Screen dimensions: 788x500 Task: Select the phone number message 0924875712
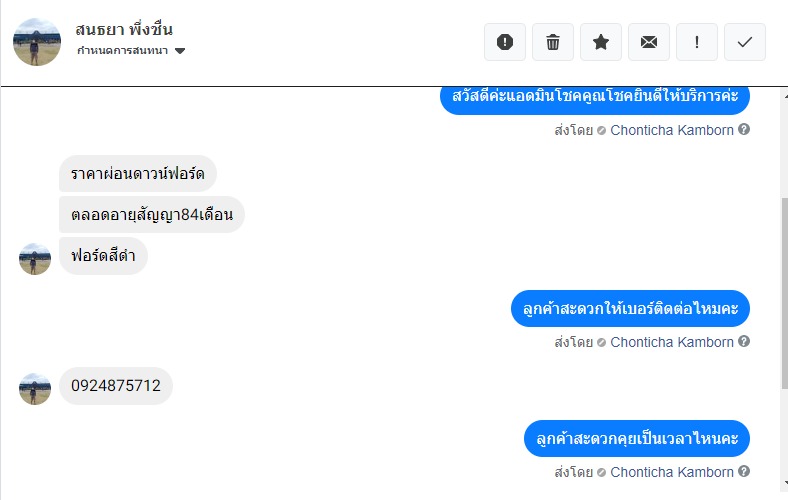point(116,385)
